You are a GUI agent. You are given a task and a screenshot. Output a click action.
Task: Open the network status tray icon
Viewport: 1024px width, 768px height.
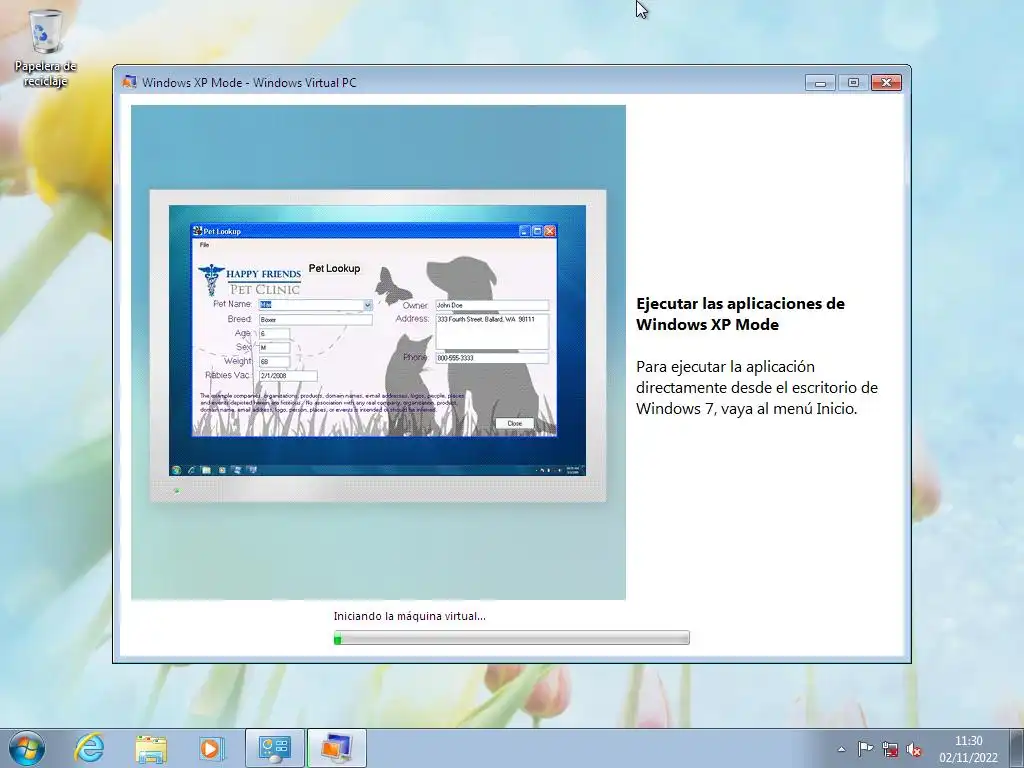(889, 749)
